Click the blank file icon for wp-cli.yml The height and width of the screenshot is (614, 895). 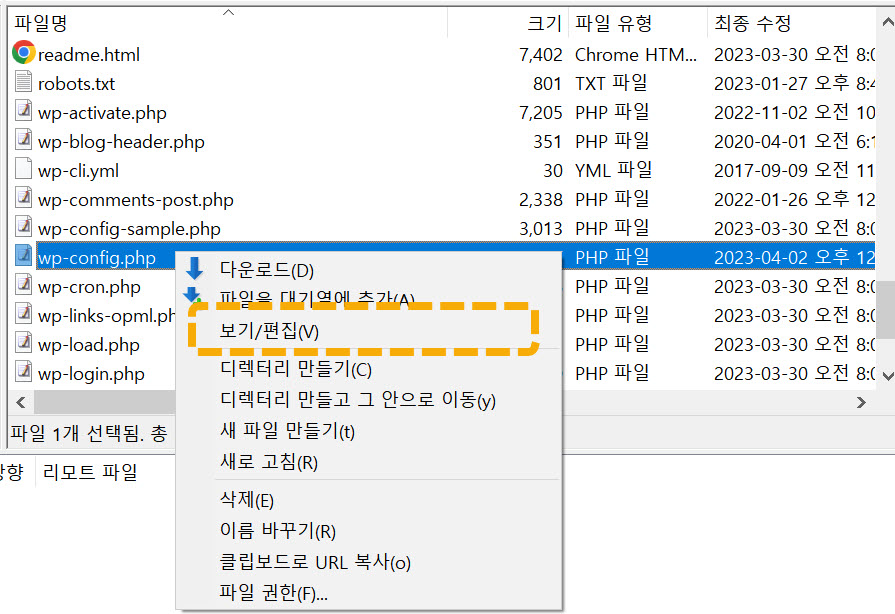[23, 168]
